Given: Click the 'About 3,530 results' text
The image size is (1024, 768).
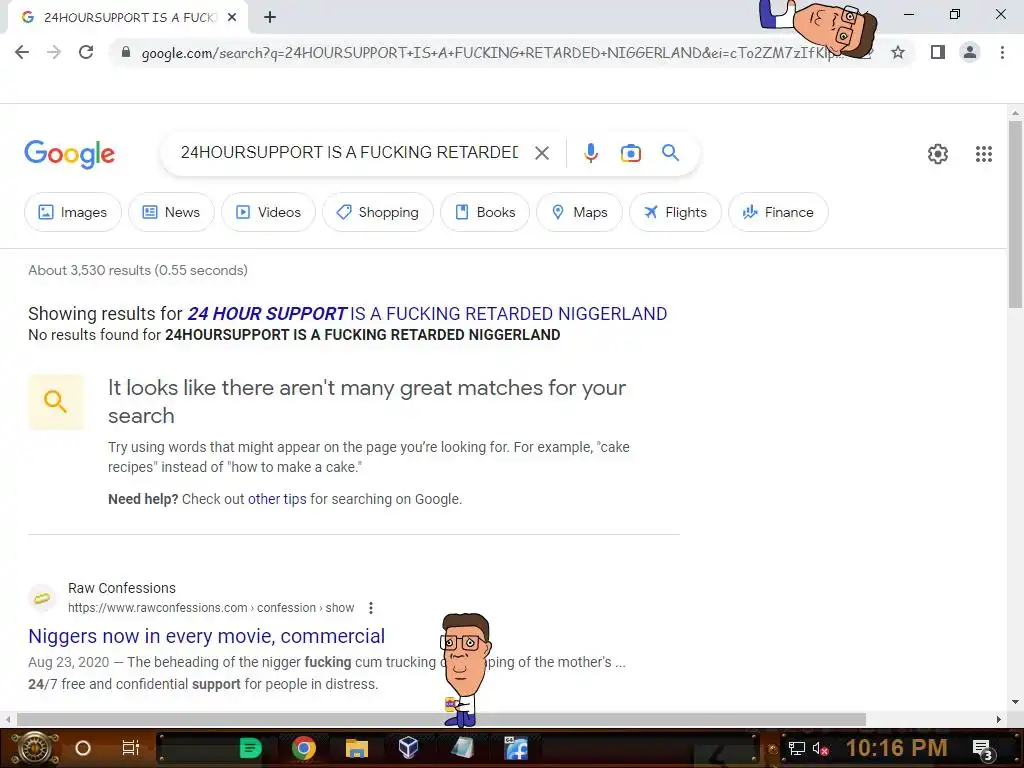Looking at the screenshot, I should tap(138, 270).
